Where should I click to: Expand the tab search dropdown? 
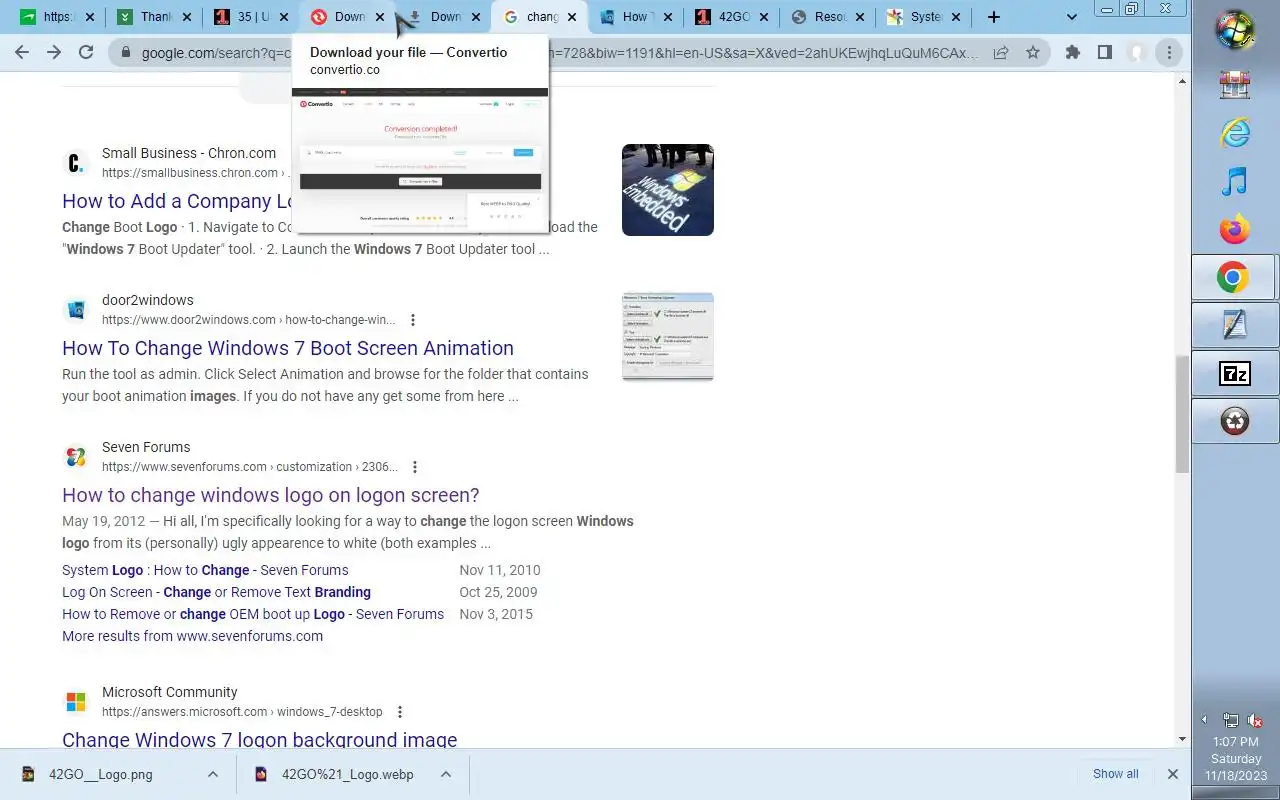click(1072, 17)
